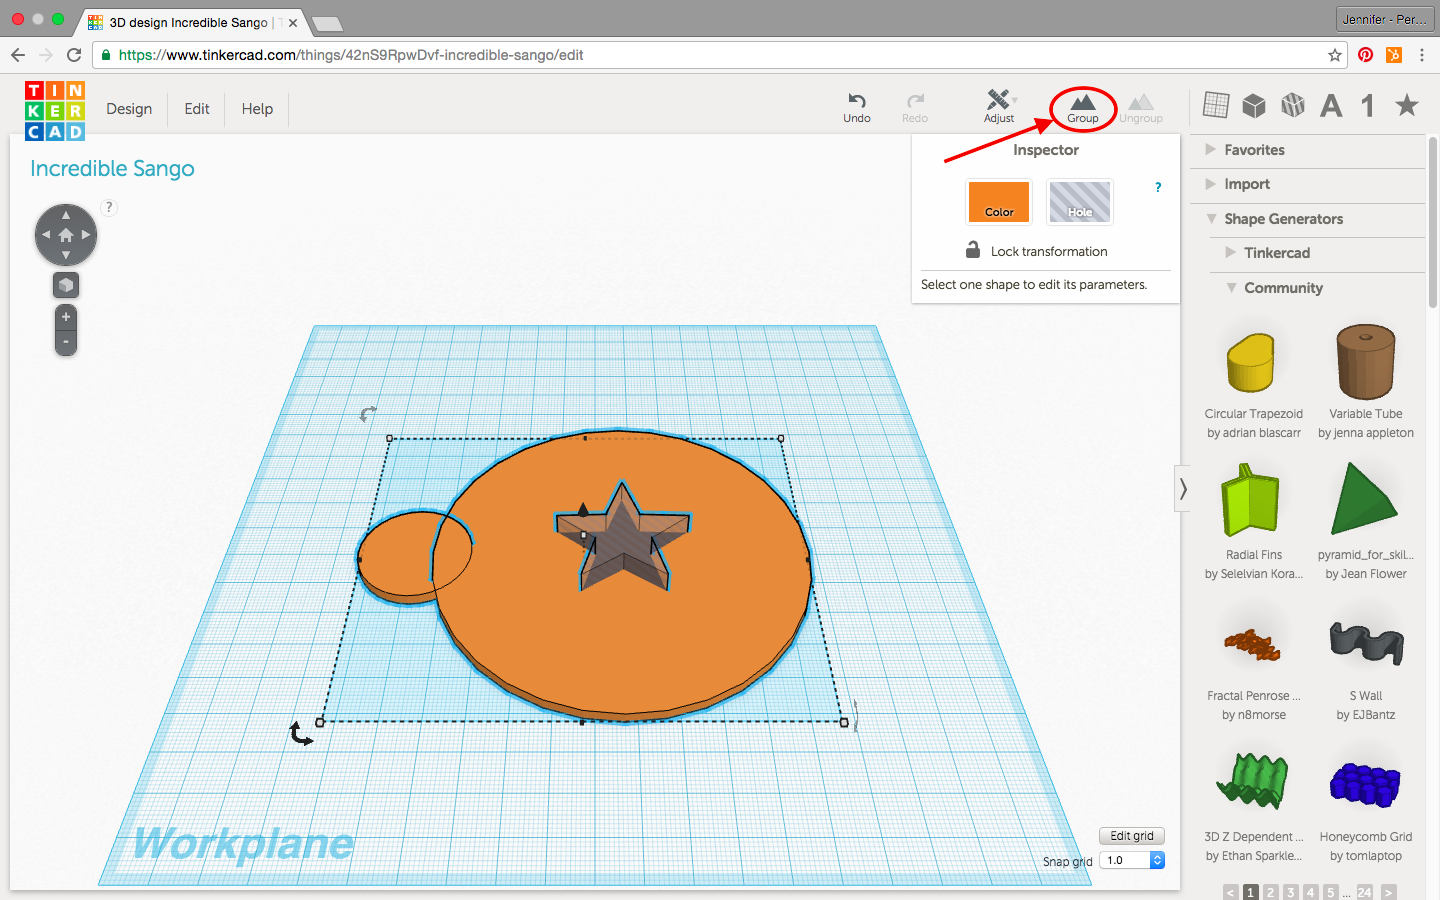The width and height of the screenshot is (1440, 900).
Task: Open the letters shape category
Action: 1331,105
